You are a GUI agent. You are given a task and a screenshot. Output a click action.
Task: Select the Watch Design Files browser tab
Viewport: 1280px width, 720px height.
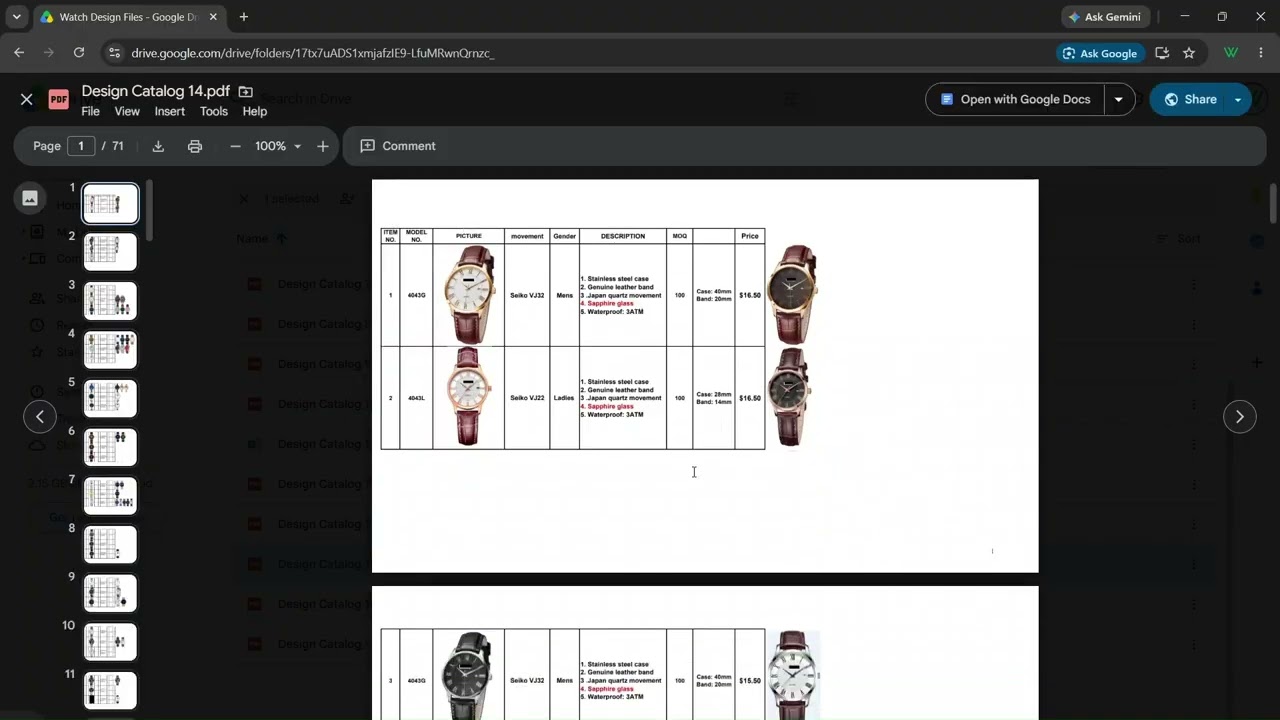click(129, 17)
